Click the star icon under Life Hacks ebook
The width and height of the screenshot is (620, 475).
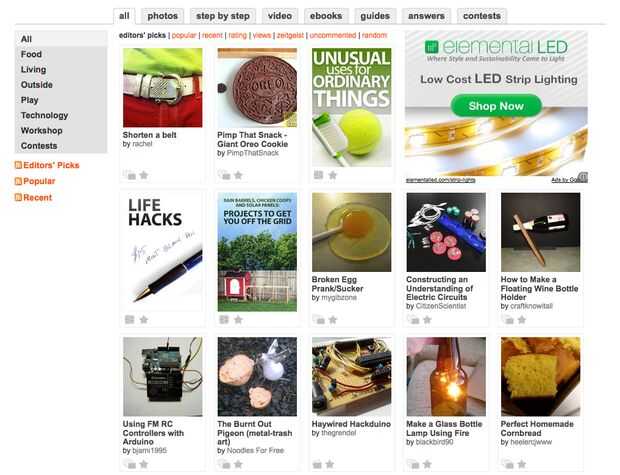pyautogui.click(x=144, y=320)
